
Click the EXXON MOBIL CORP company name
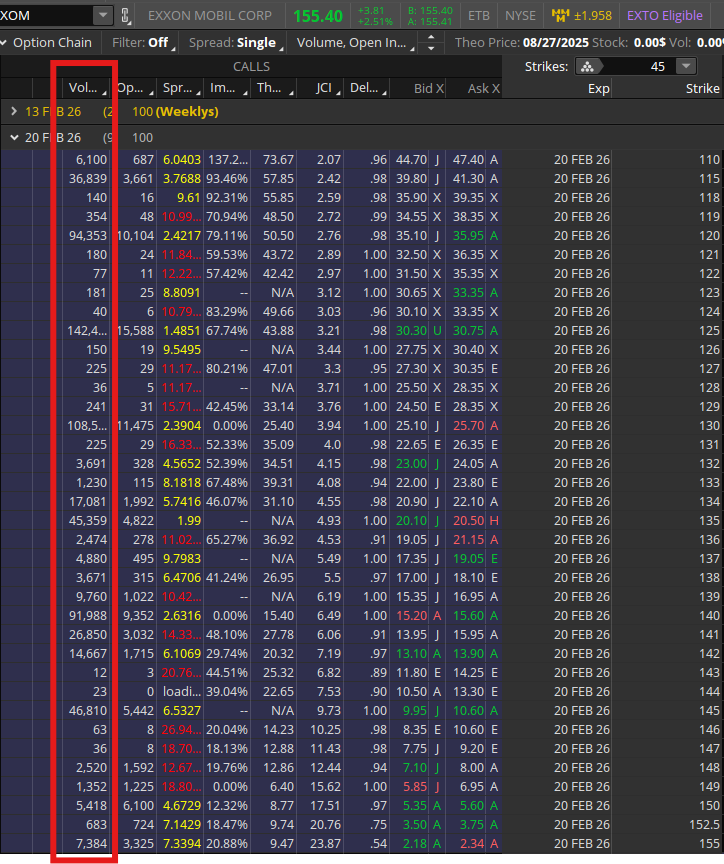click(x=210, y=15)
